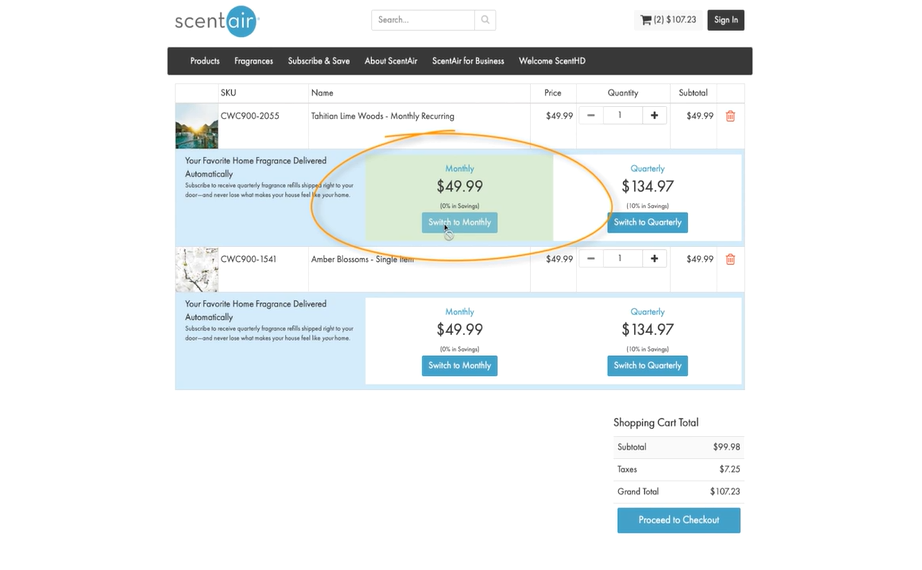Click the Sign In button
This screenshot has width=922, height=570.
click(726, 20)
